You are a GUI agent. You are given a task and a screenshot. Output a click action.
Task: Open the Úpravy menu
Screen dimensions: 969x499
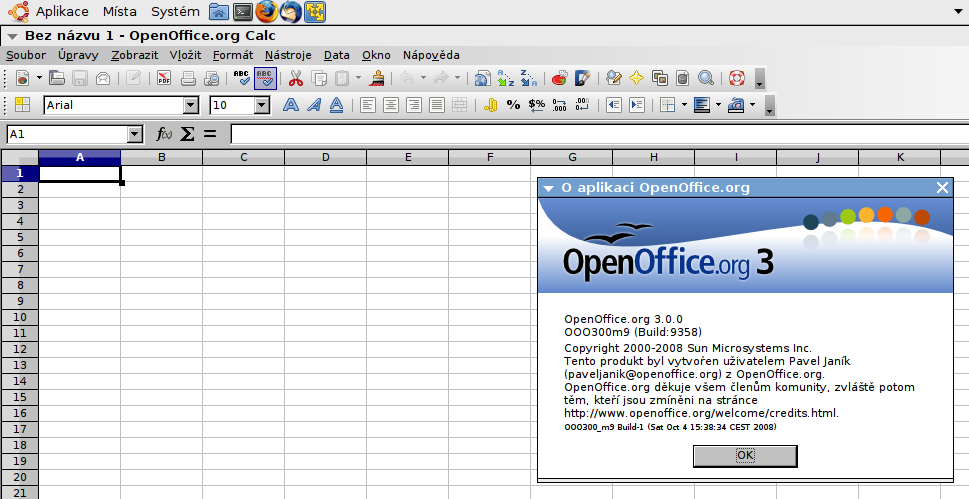point(78,55)
